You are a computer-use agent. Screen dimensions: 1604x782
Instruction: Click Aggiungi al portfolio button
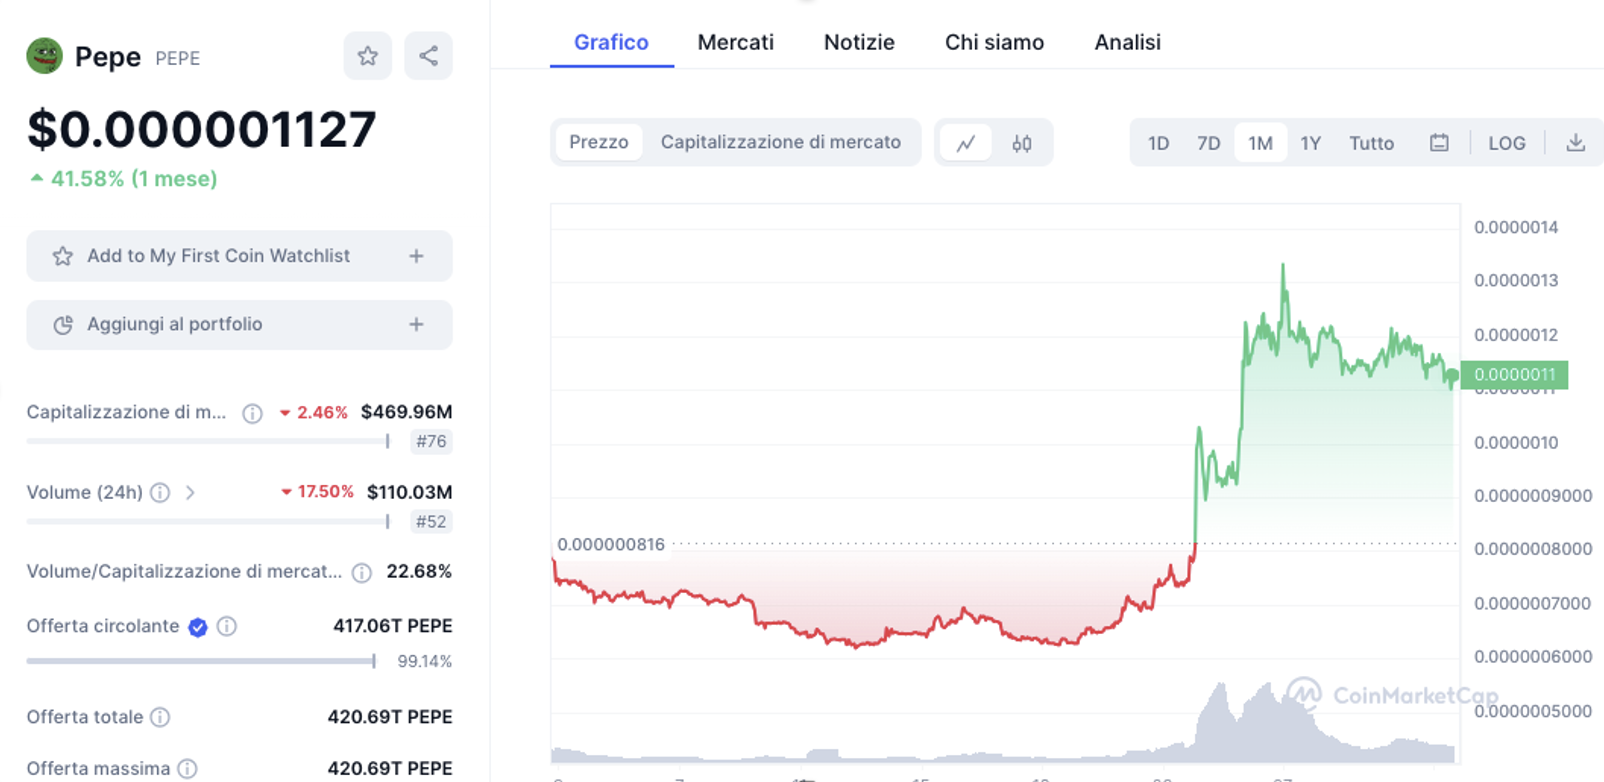[239, 324]
